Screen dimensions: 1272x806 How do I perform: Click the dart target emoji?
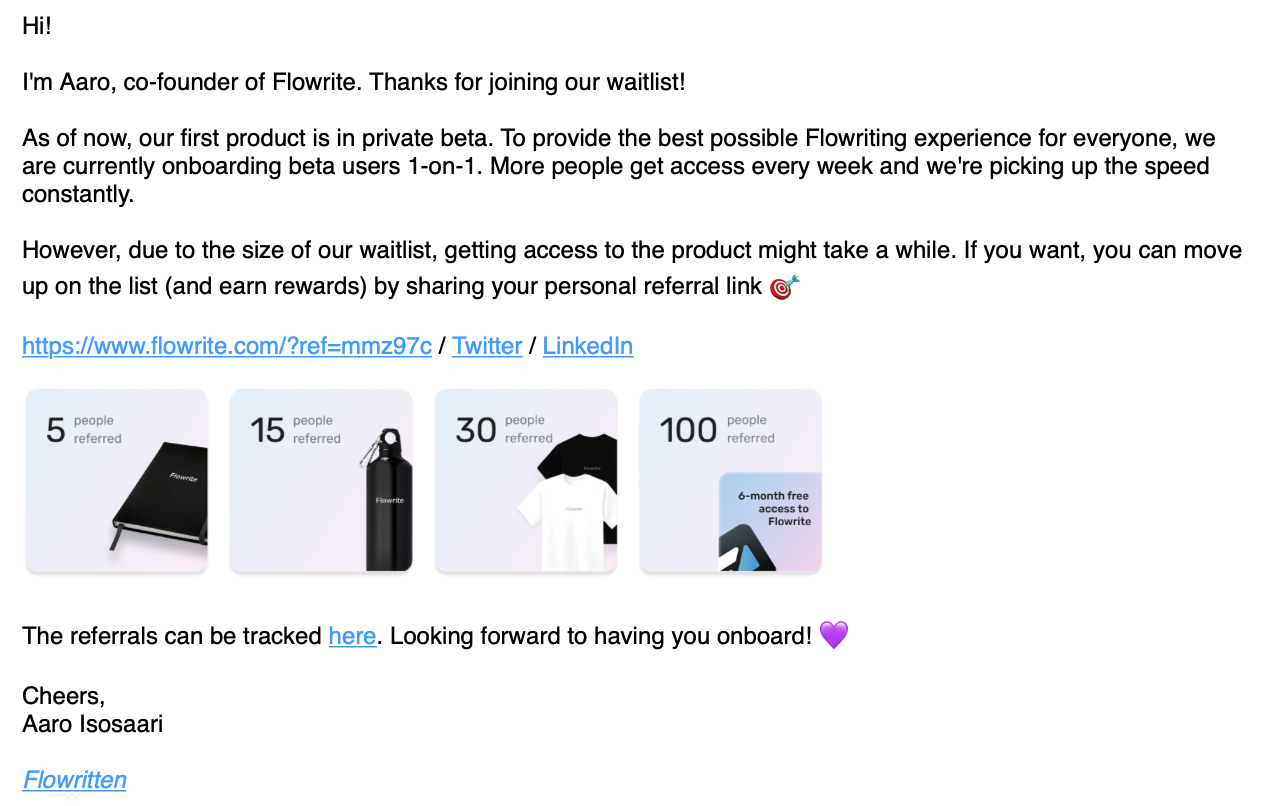[785, 288]
